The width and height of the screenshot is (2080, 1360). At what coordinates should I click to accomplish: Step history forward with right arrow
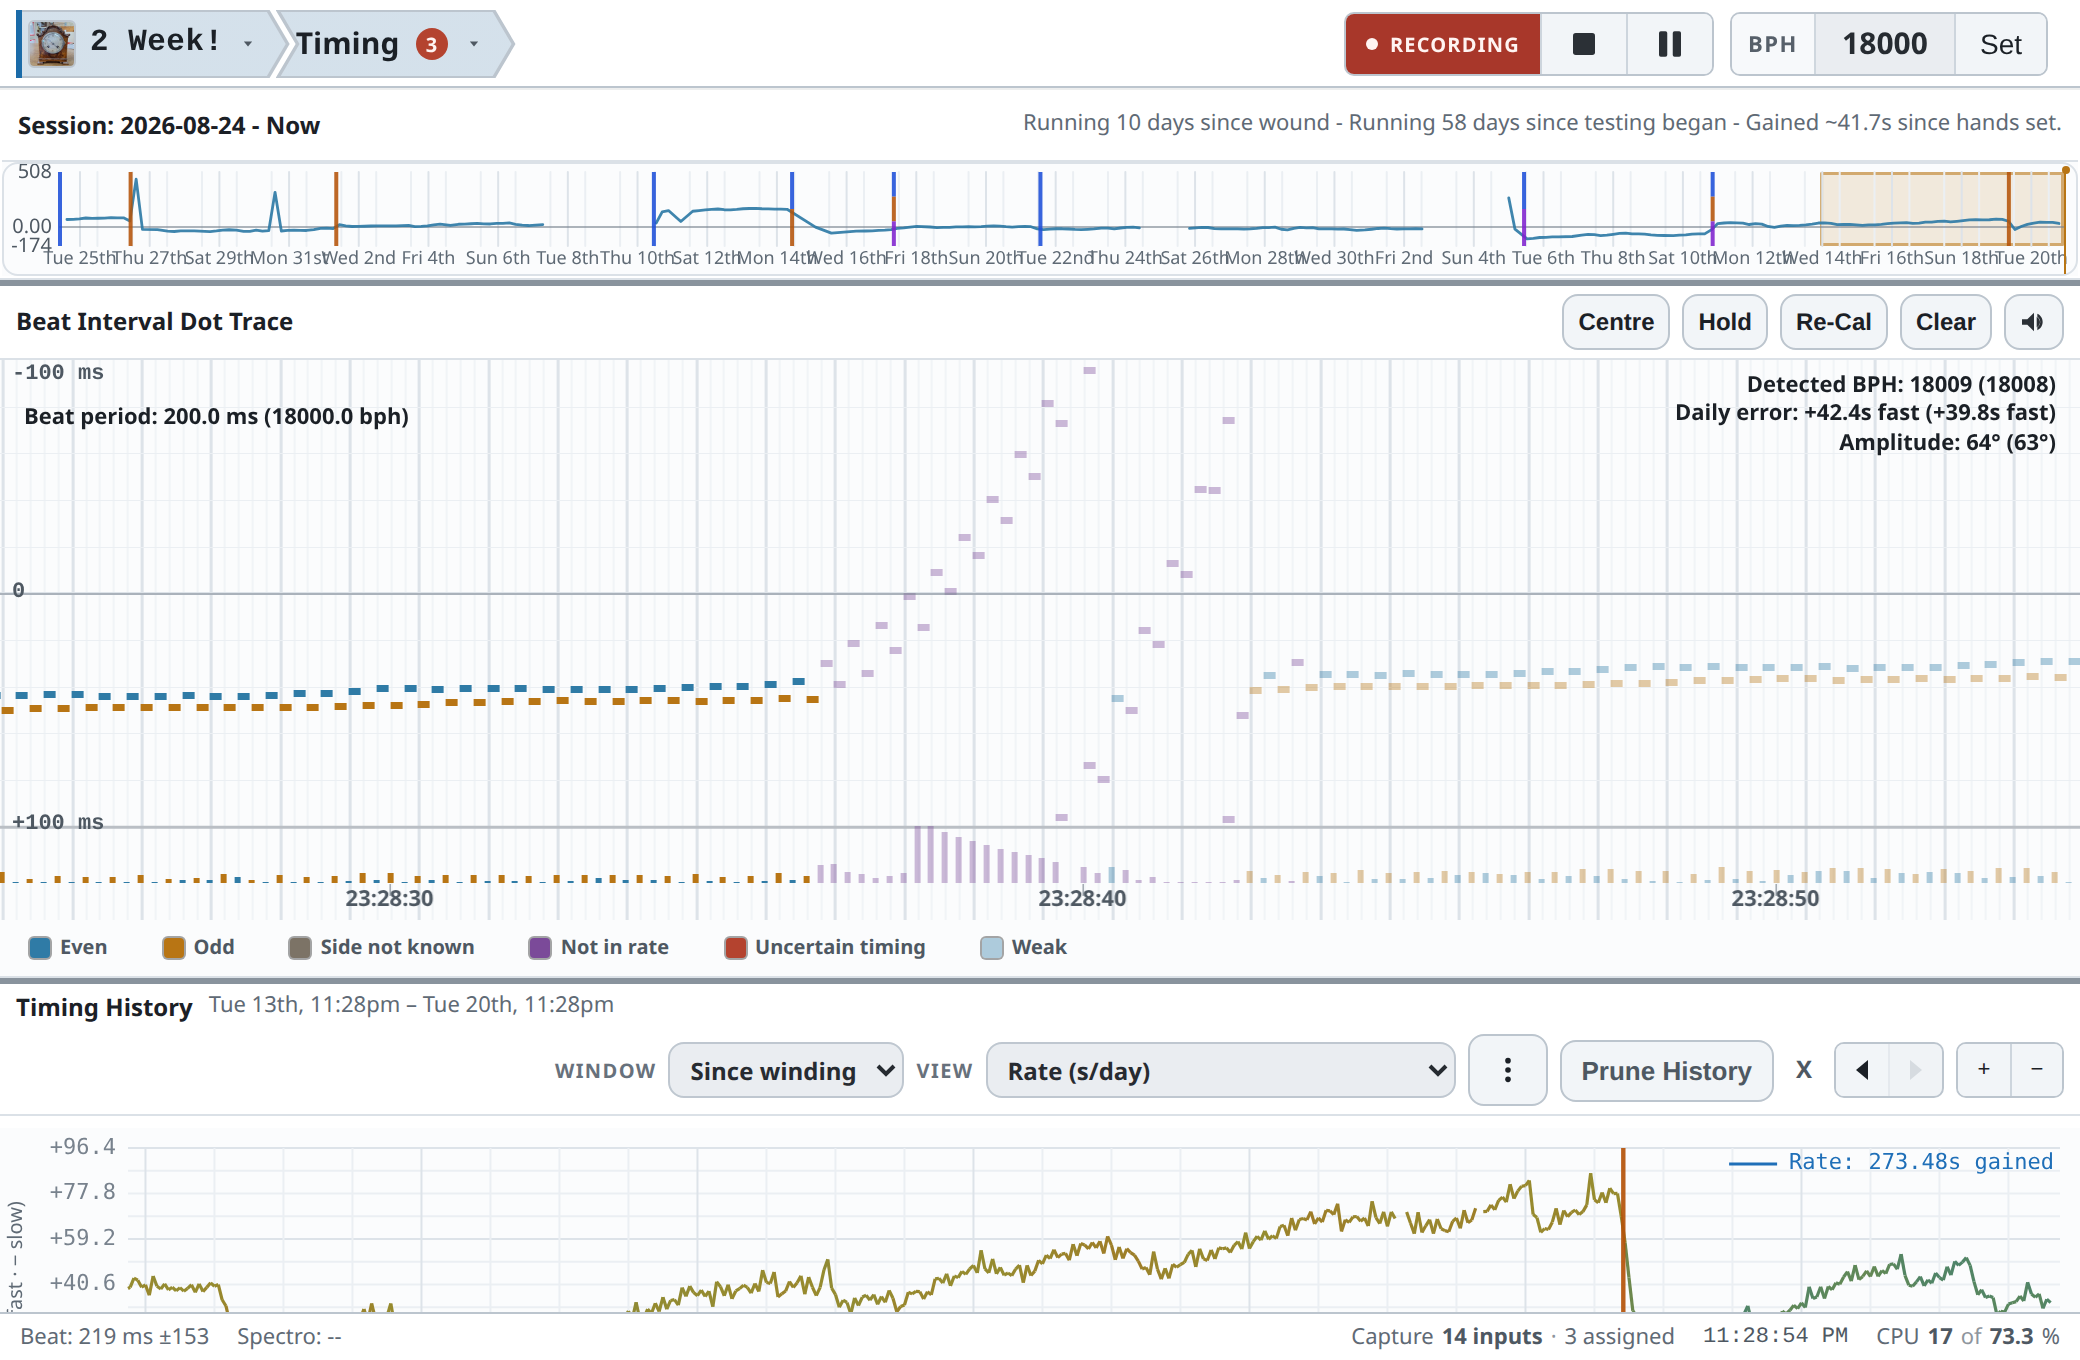[1916, 1070]
